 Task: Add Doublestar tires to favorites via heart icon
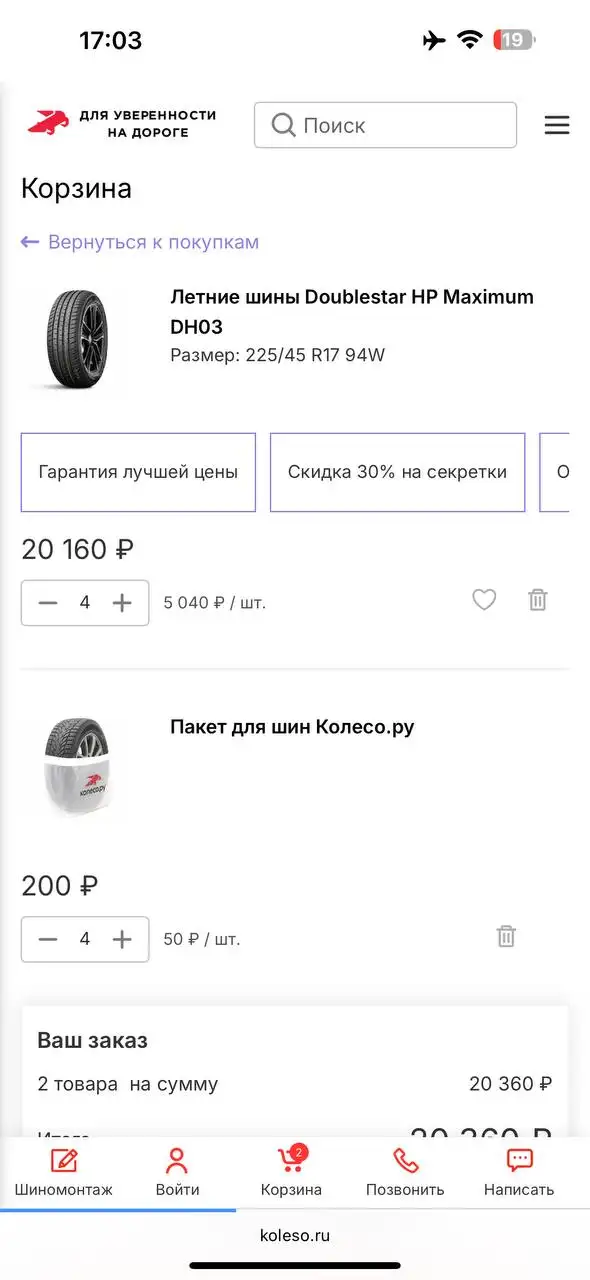(x=484, y=600)
